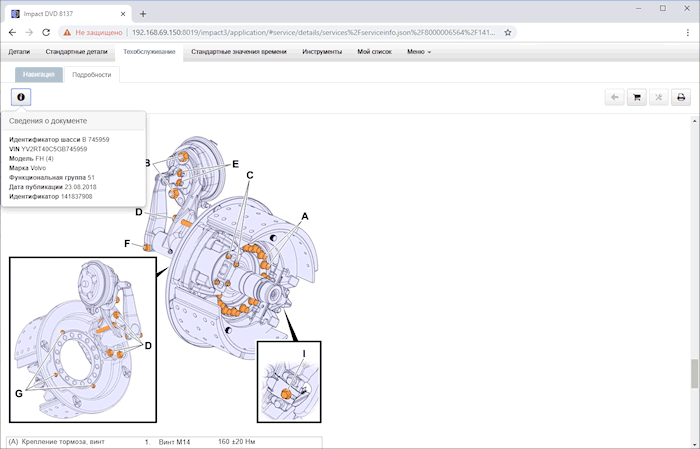Open the Детали menu item
The image size is (700, 449).
[x=19, y=51]
